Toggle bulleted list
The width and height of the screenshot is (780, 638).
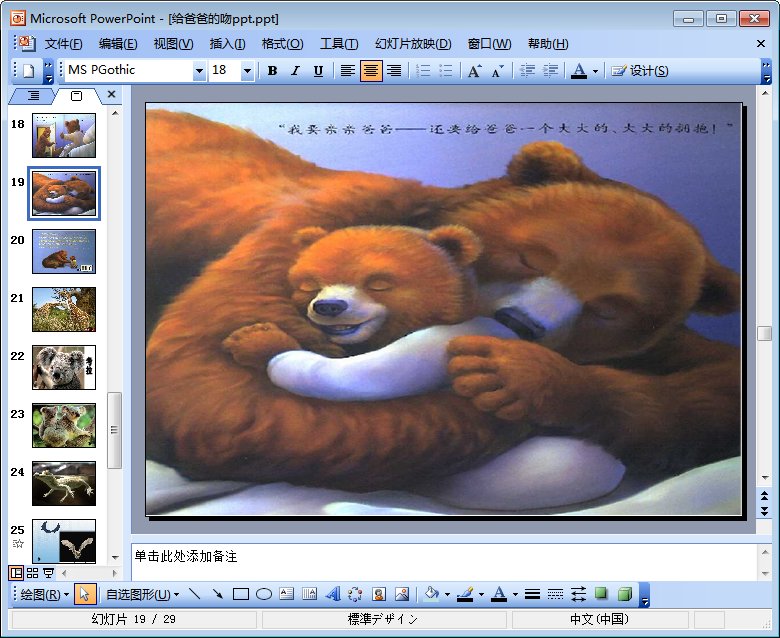(446, 71)
